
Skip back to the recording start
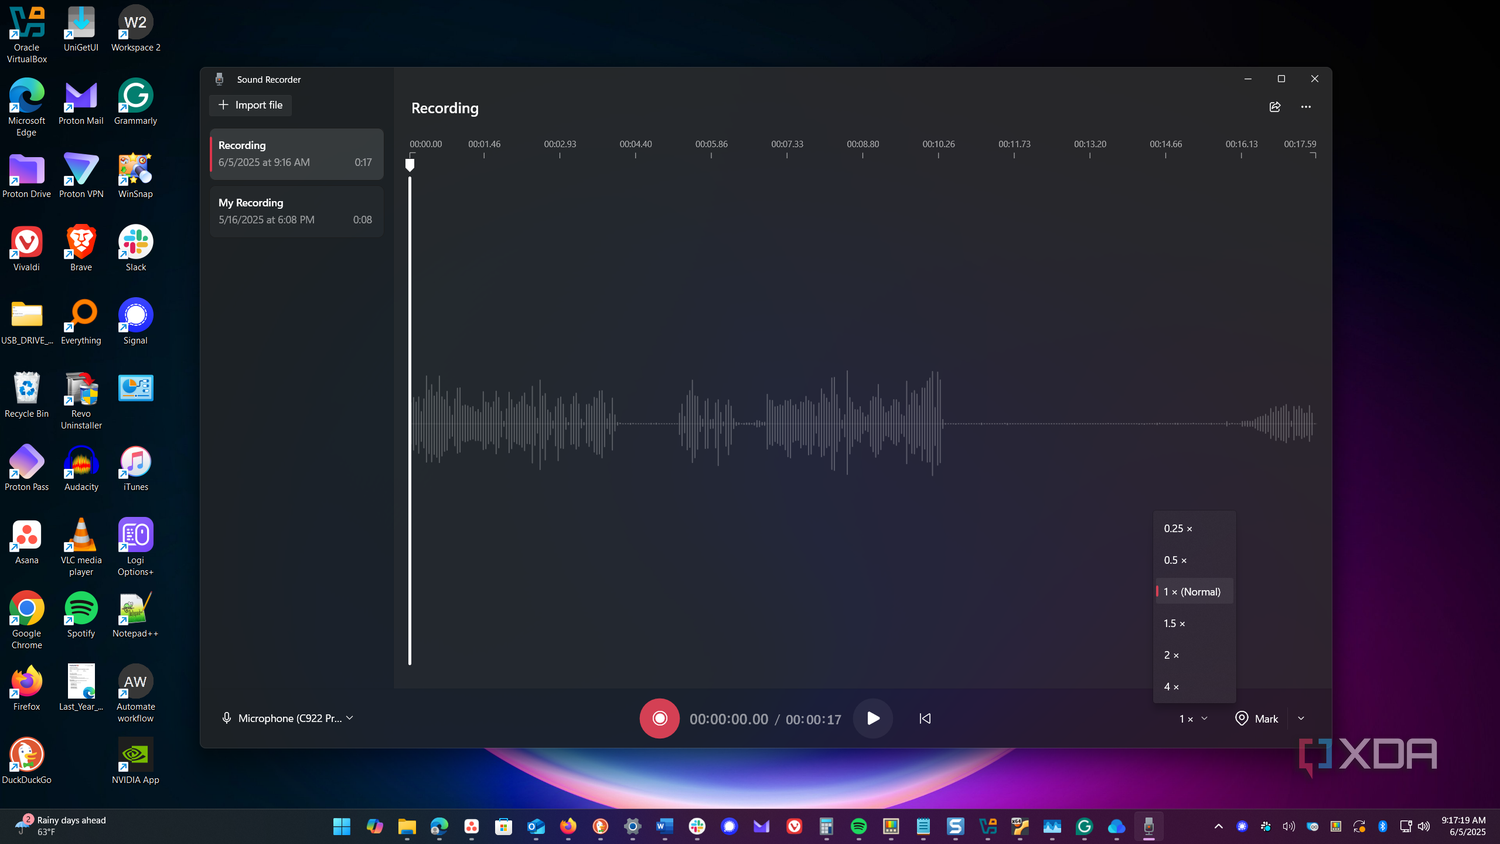pos(925,718)
